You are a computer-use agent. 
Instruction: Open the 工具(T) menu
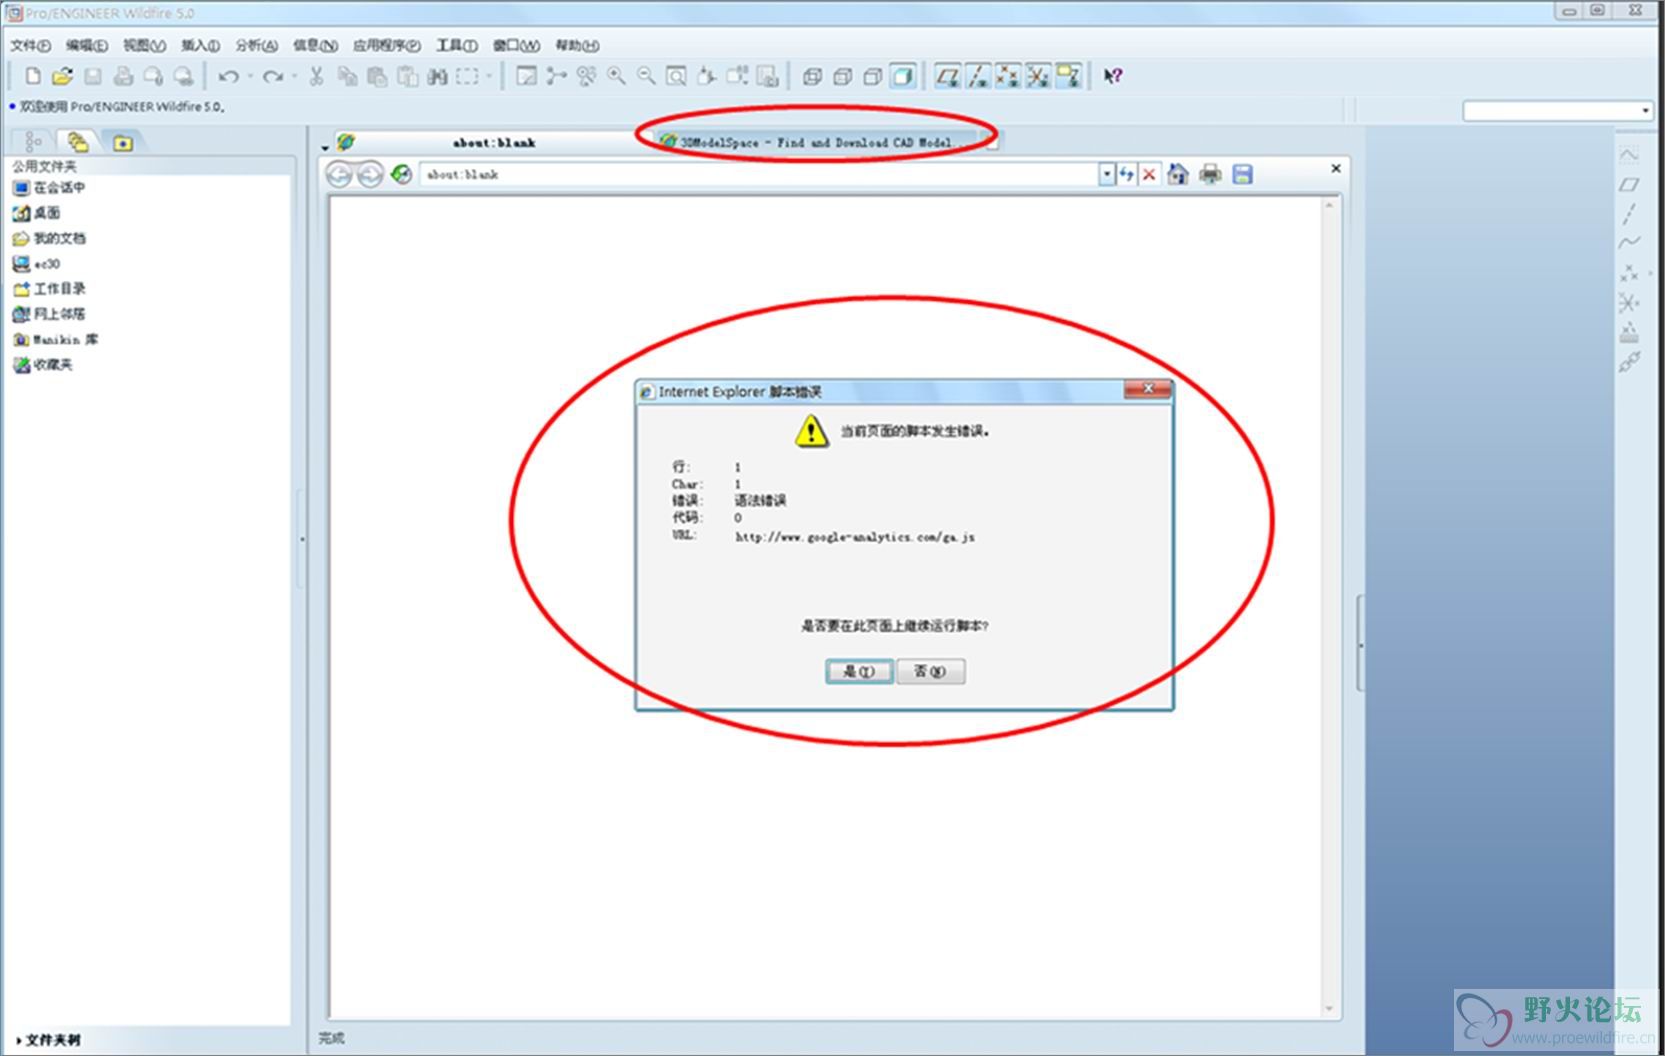point(456,45)
